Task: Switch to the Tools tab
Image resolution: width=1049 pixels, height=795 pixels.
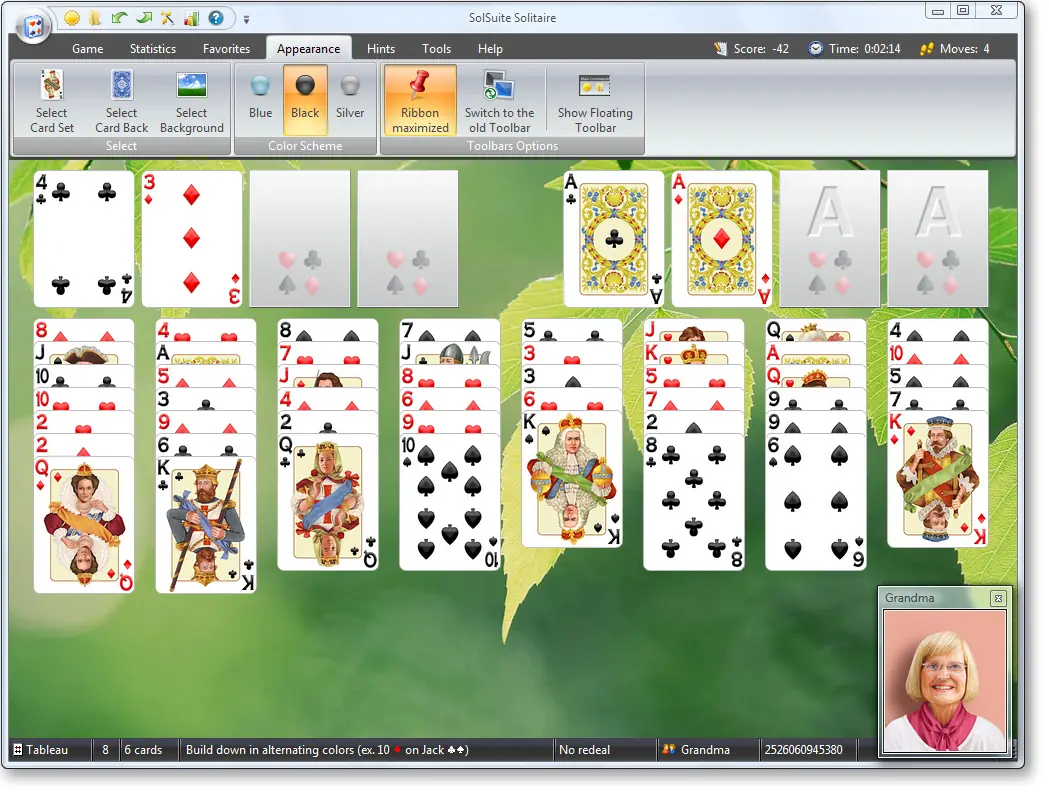Action: (x=436, y=49)
